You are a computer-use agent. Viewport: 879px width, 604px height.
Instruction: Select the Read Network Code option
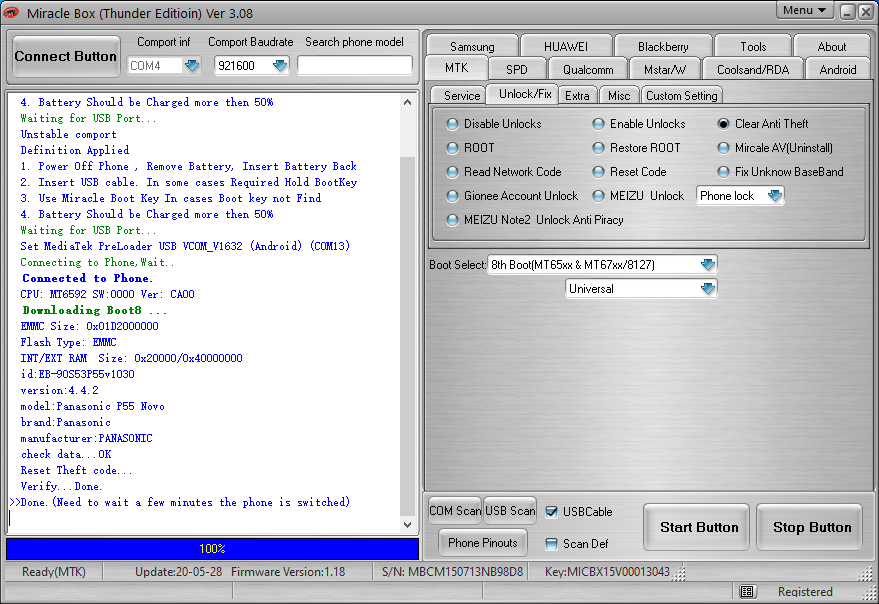(452, 172)
